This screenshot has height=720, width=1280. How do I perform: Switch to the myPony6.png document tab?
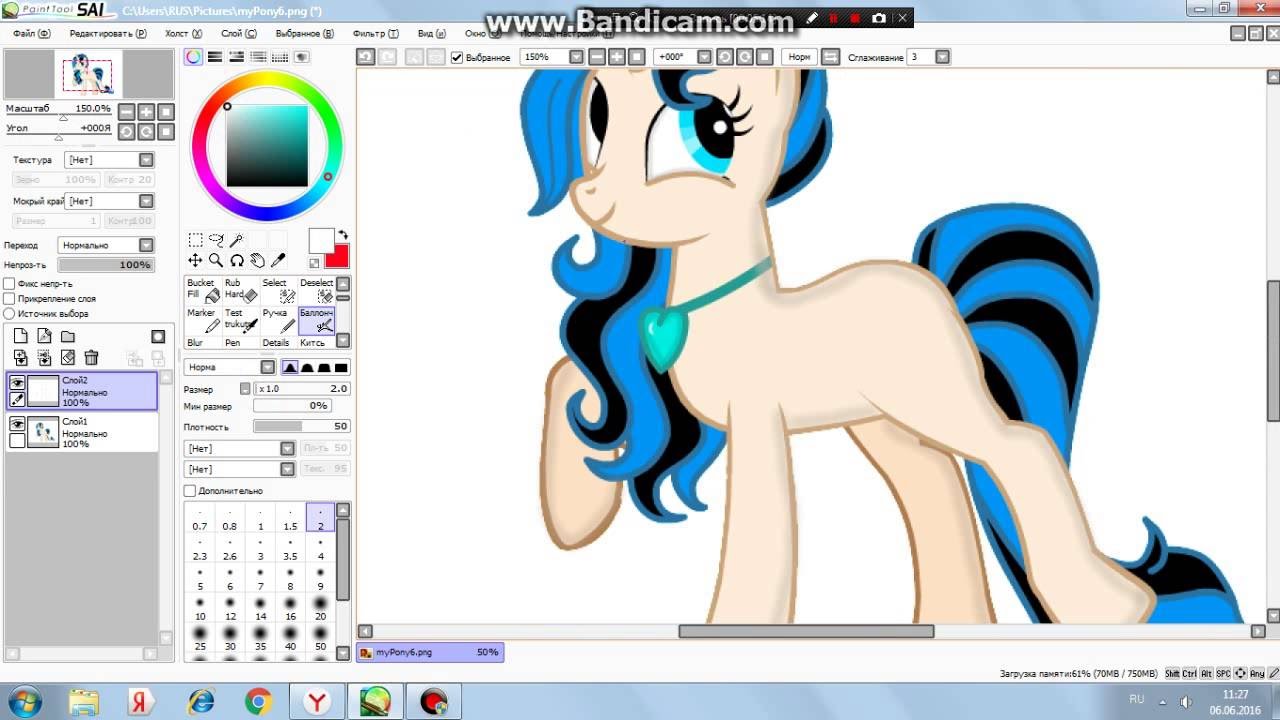pos(430,652)
